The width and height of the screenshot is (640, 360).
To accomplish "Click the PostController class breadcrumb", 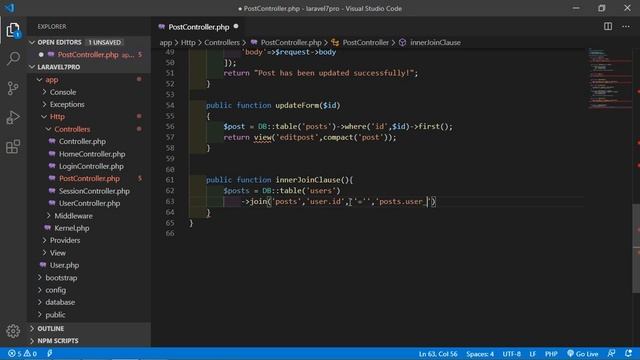I will 360,42.
